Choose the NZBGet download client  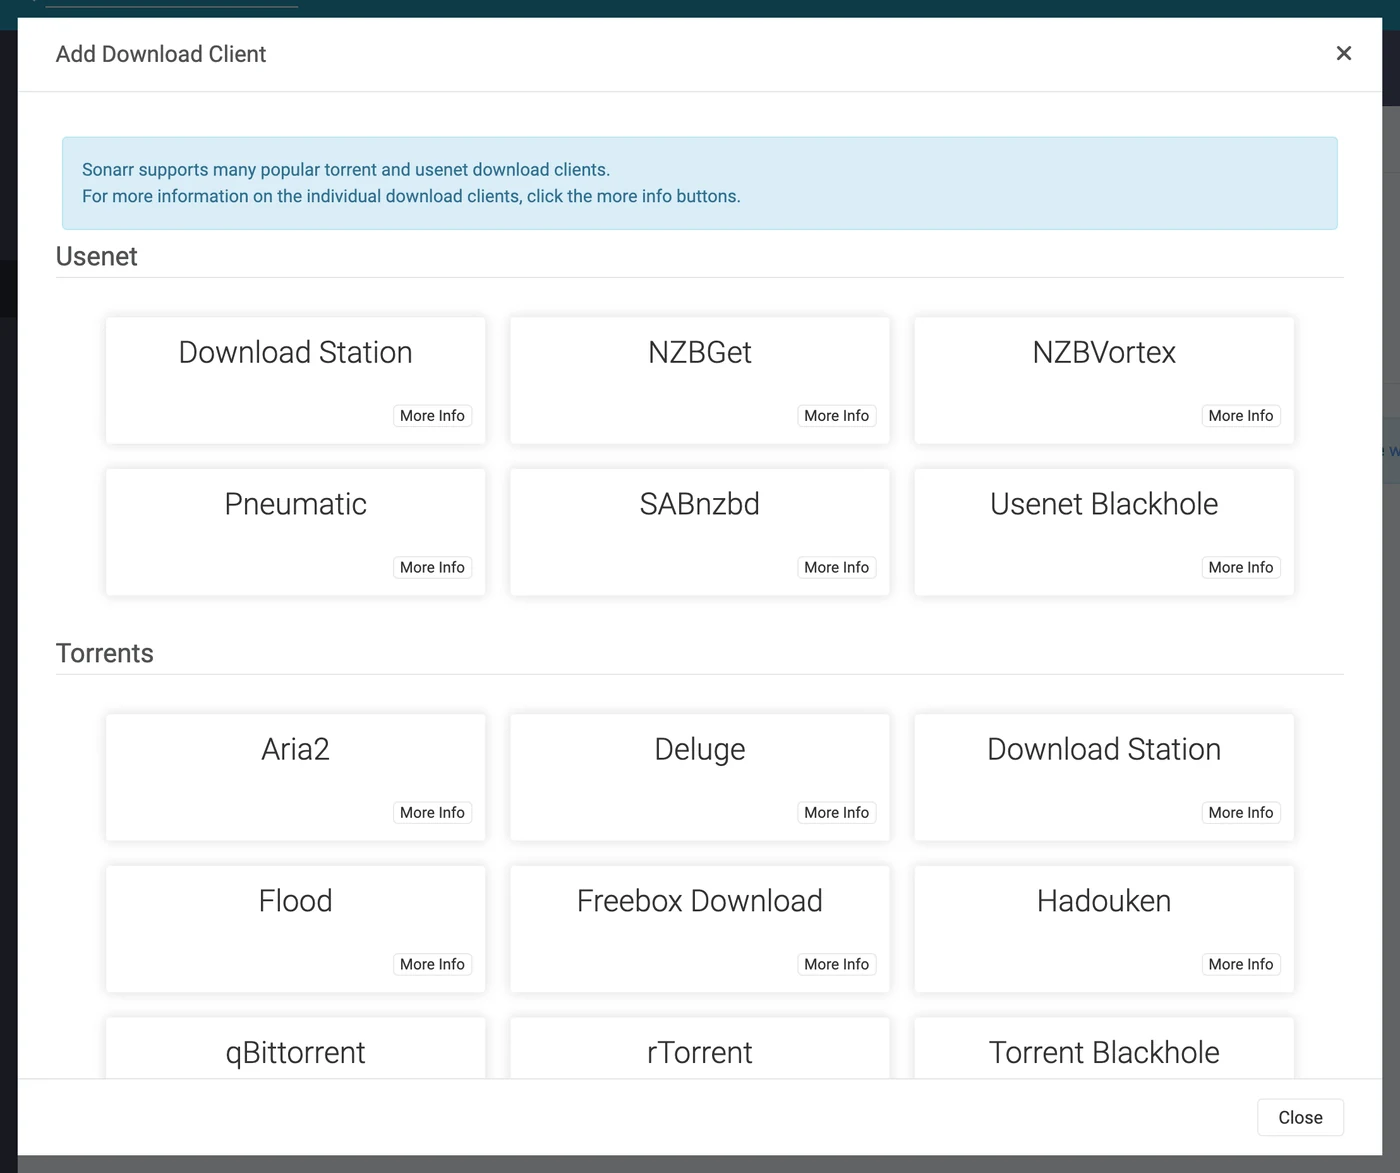[700, 380]
